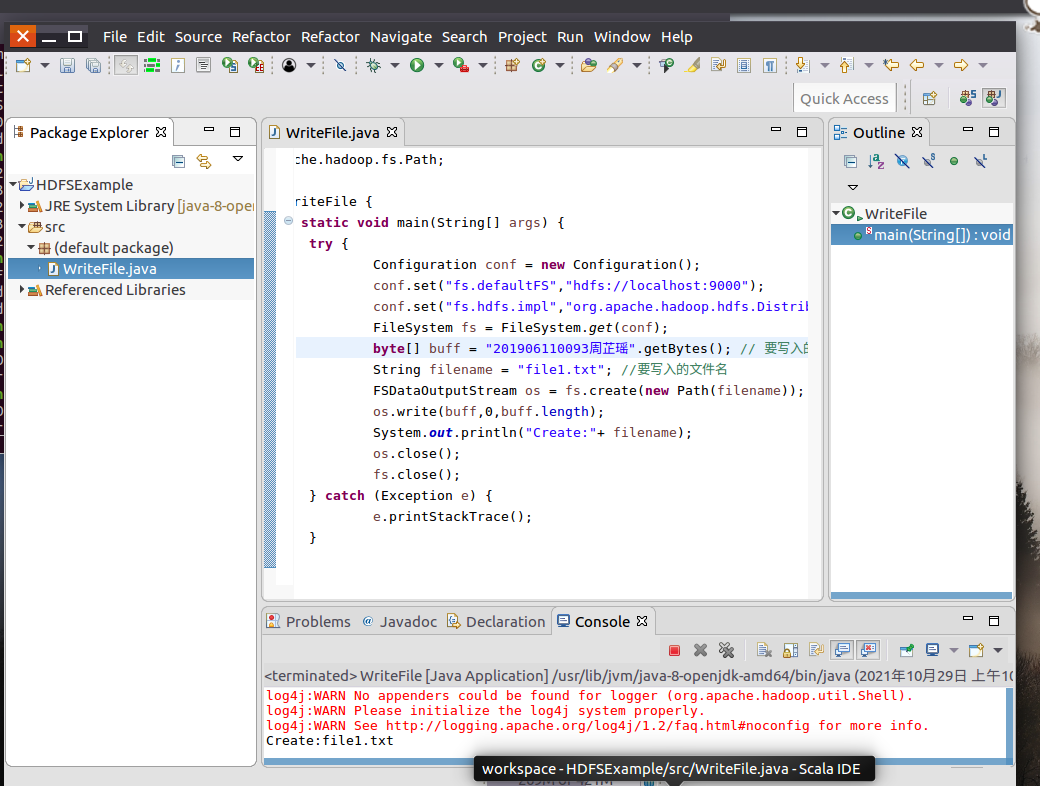This screenshot has height=786, width=1040.
Task: Open the Run button dropdown arrow
Action: point(438,65)
